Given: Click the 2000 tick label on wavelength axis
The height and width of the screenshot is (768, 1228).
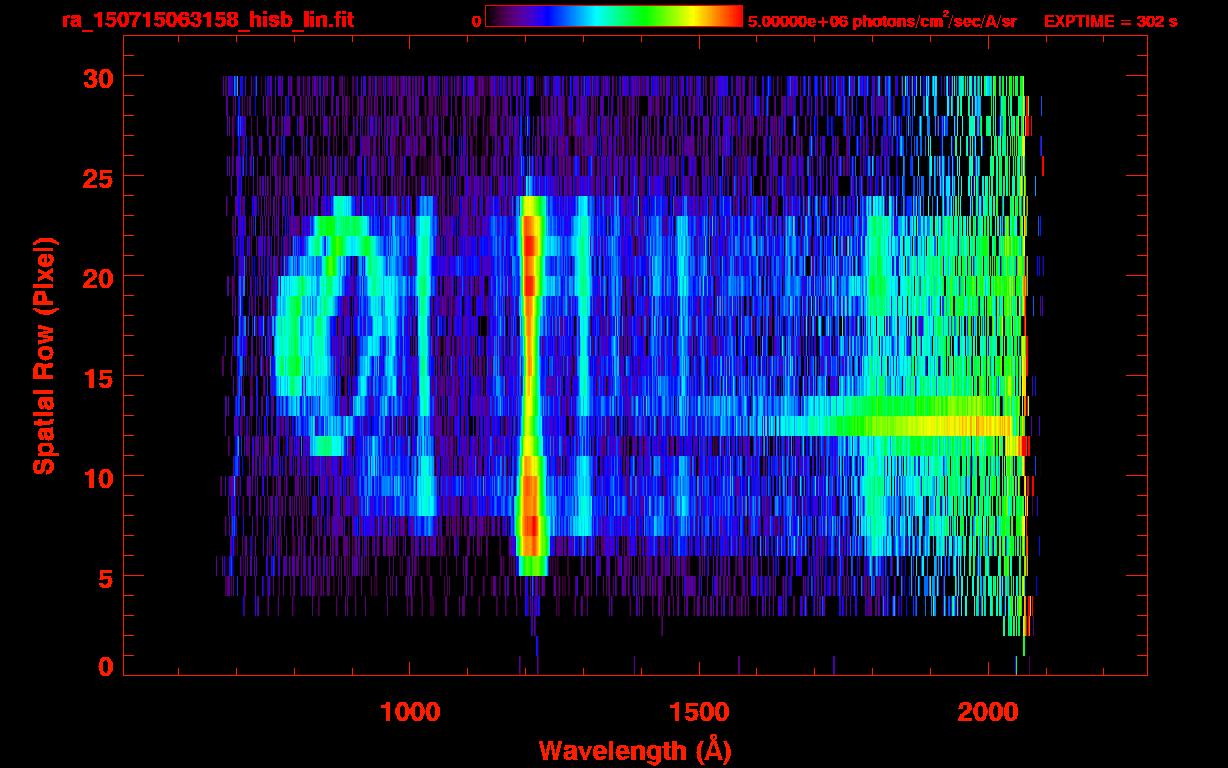Looking at the screenshot, I should [x=986, y=712].
